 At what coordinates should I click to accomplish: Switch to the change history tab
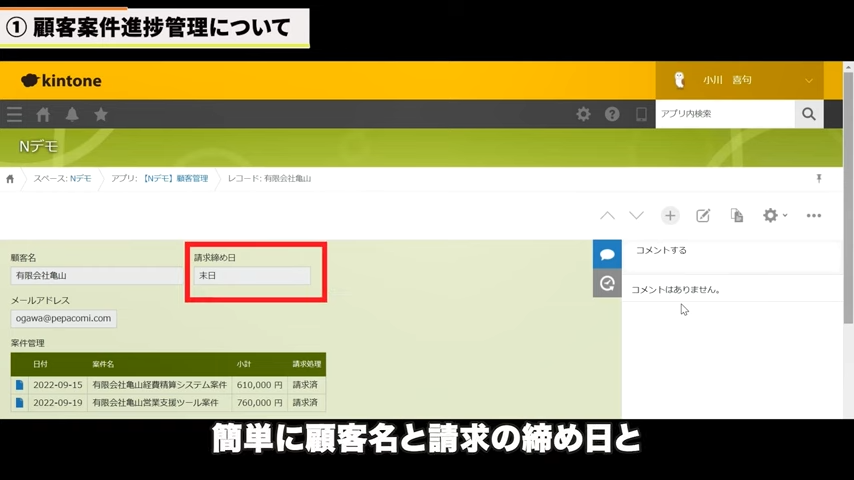[607, 283]
